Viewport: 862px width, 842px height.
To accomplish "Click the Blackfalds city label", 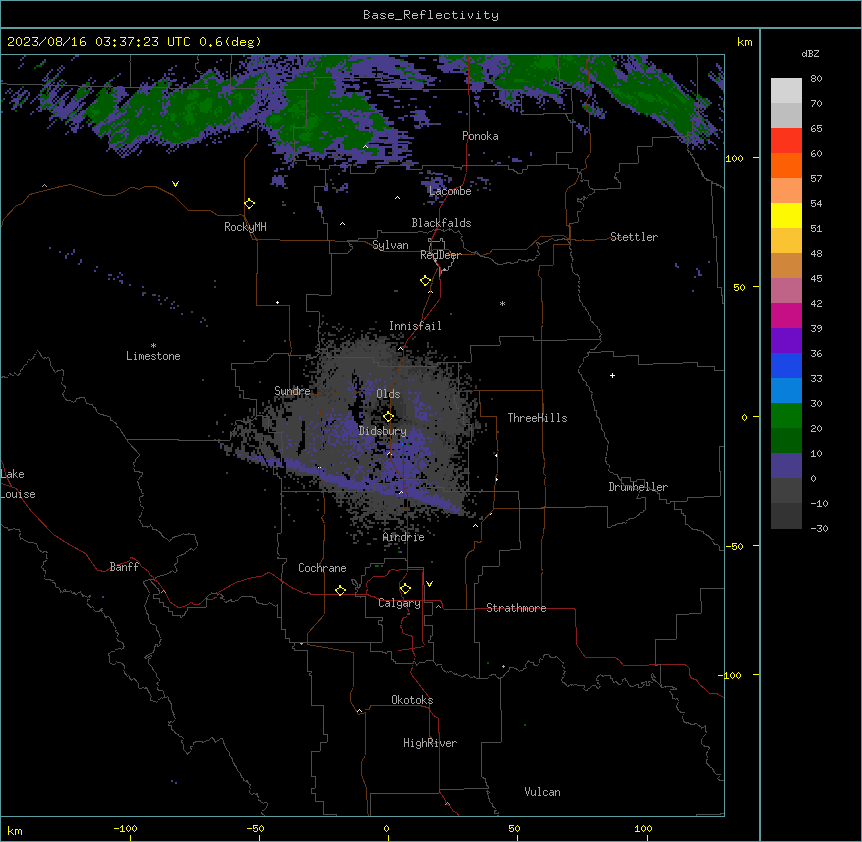I will coord(441,223).
